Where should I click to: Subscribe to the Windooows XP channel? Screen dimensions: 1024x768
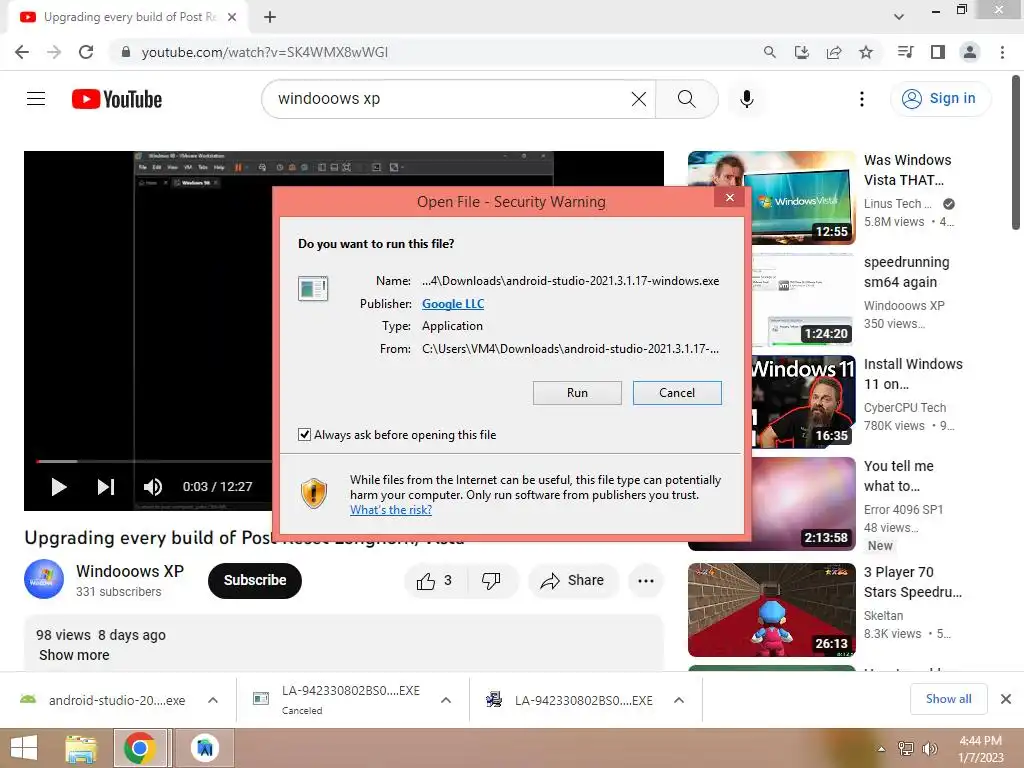pos(255,581)
